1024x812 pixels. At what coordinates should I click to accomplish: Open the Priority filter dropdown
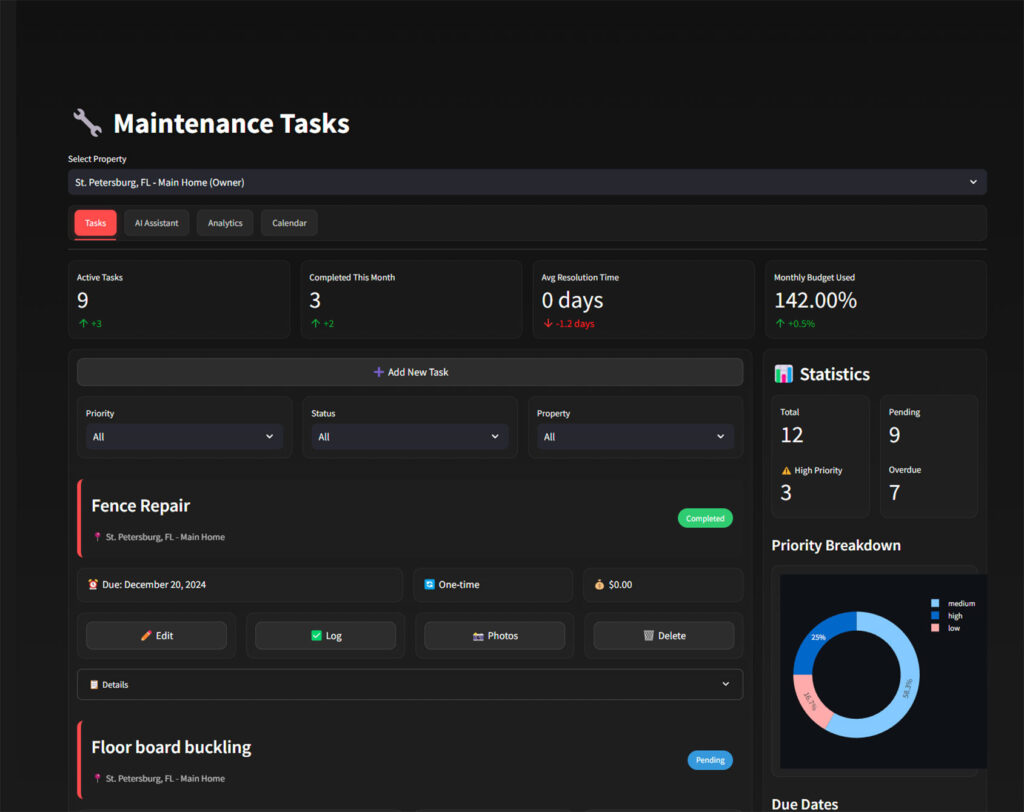click(184, 437)
